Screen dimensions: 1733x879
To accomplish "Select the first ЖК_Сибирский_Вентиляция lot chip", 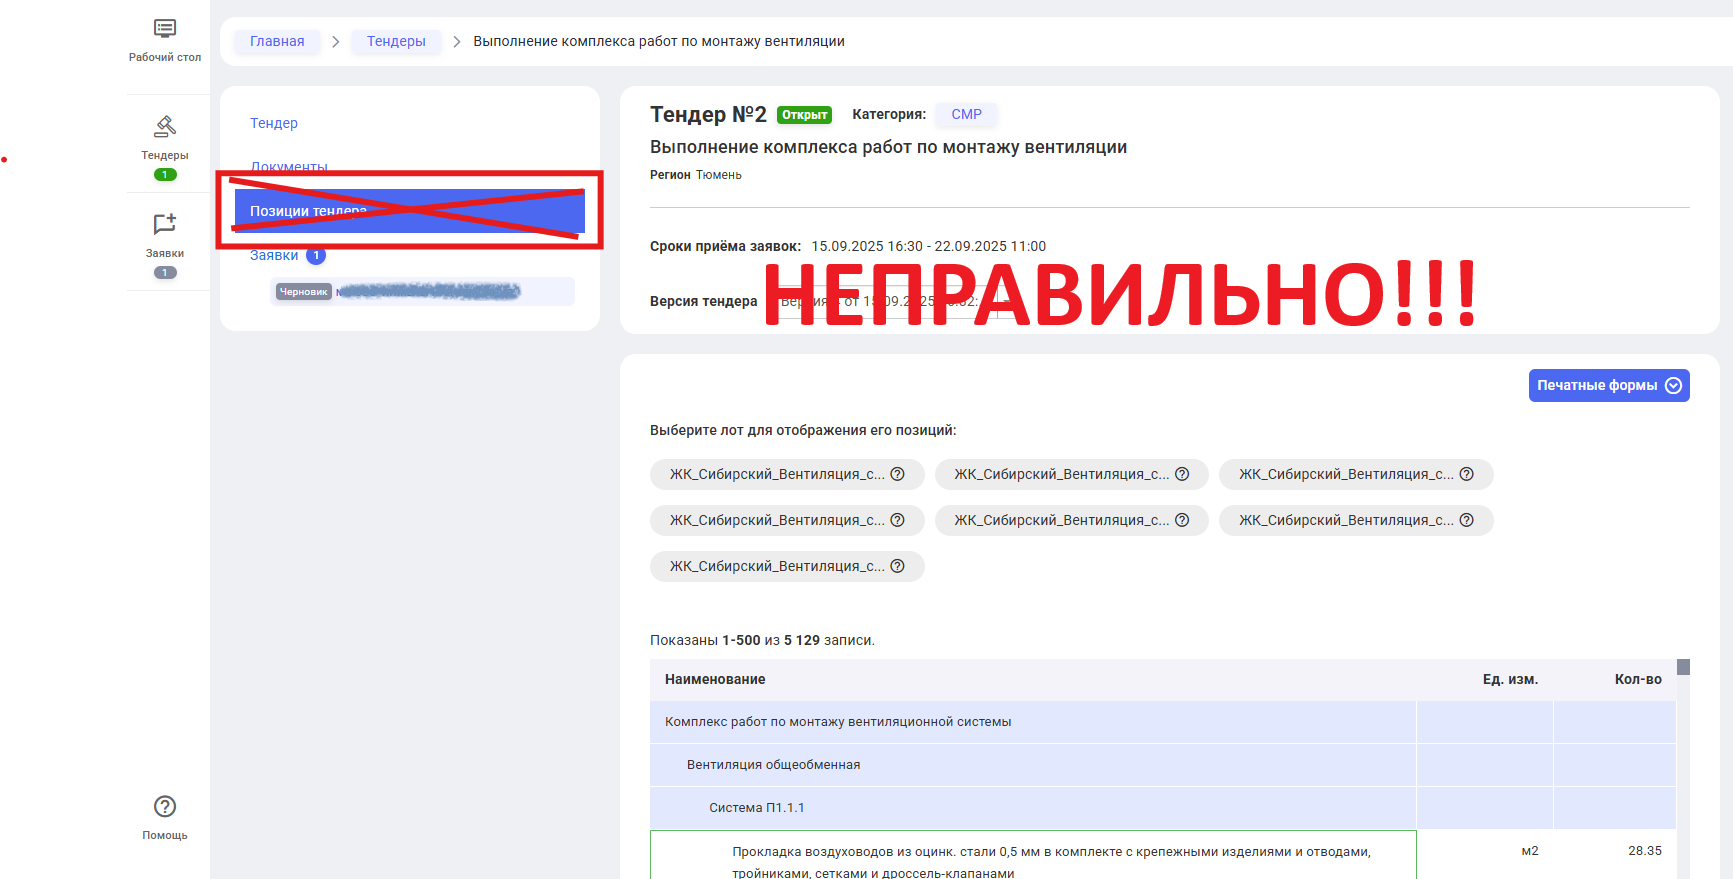I will click(776, 474).
